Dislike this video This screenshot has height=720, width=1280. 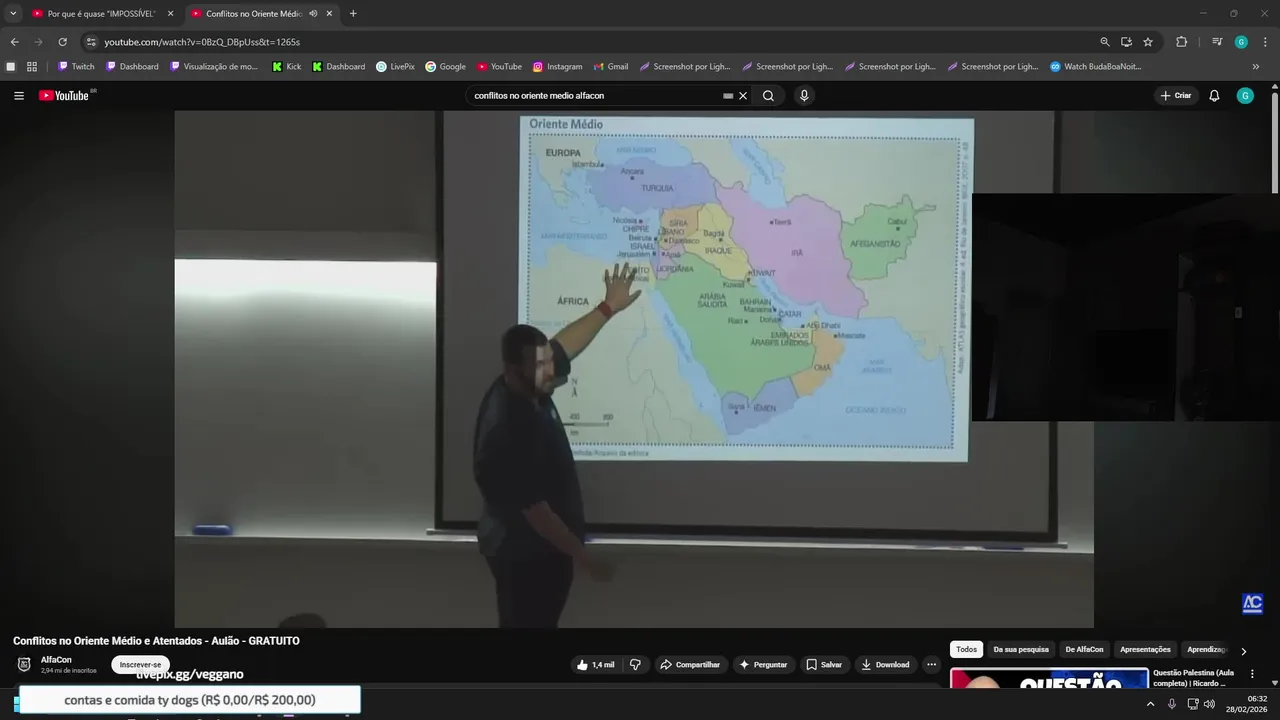coord(635,665)
